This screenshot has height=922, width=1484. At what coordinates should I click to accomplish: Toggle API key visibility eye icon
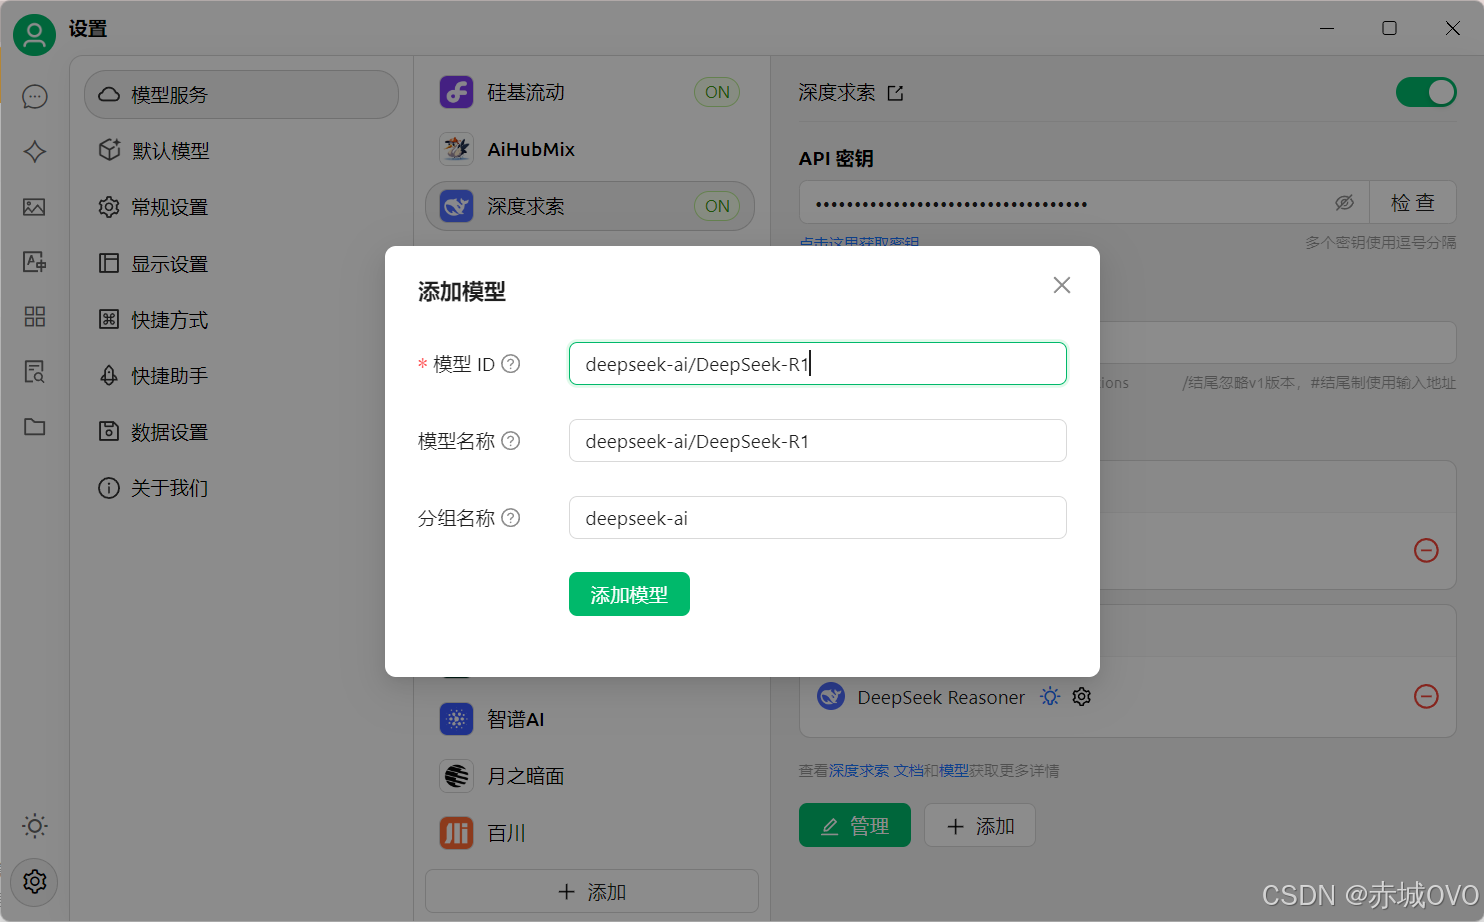(1344, 203)
